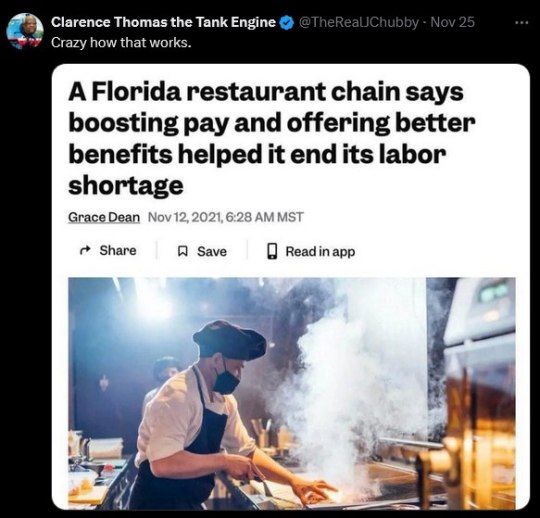
Task: Click the @TheRealJChubby handle
Action: [359, 22]
